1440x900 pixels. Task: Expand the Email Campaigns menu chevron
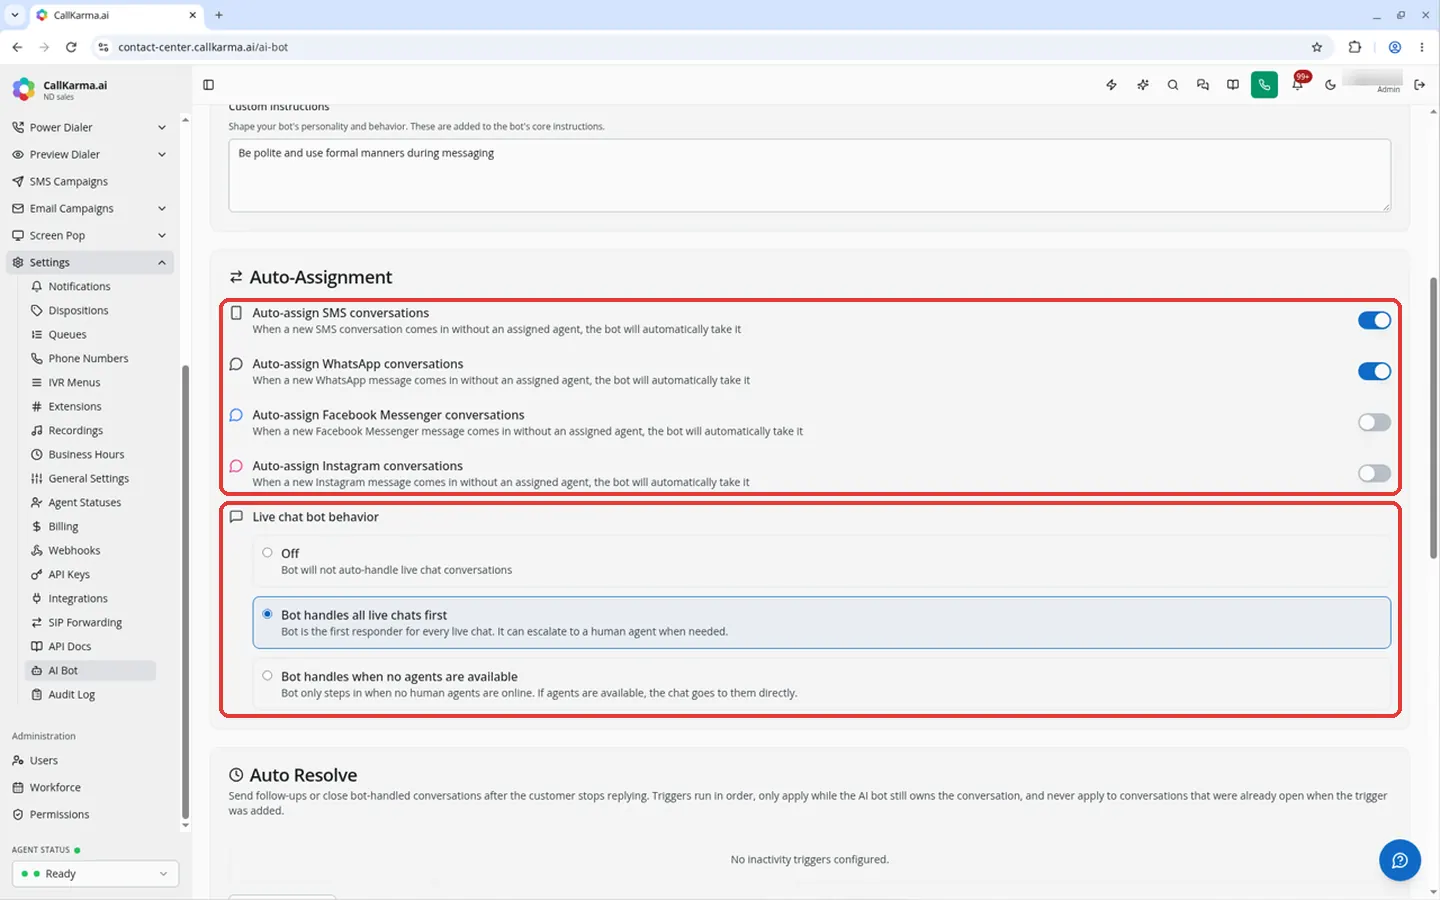162,208
